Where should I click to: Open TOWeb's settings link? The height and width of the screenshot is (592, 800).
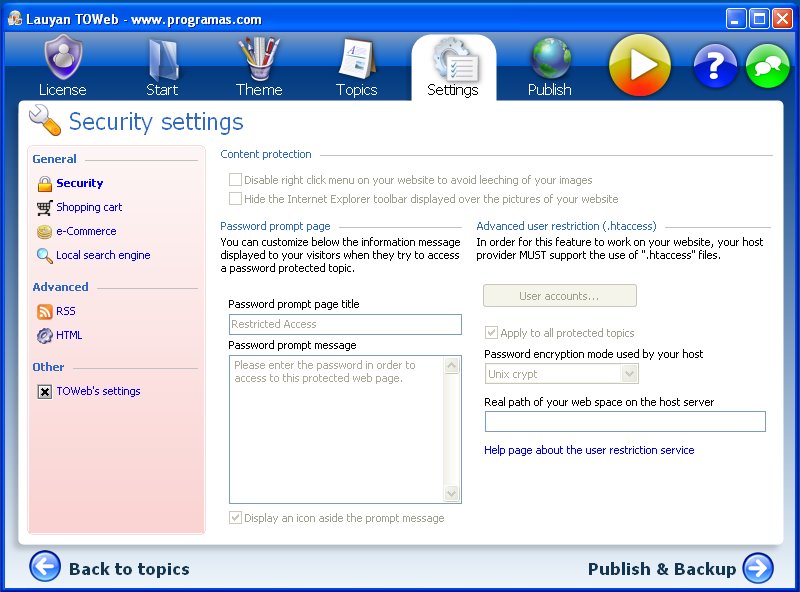(x=98, y=391)
